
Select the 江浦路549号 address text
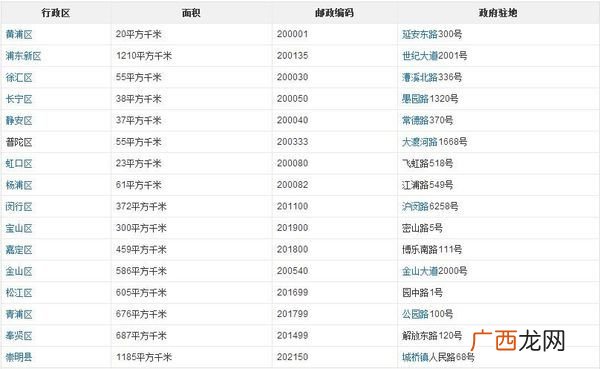[x=427, y=185]
